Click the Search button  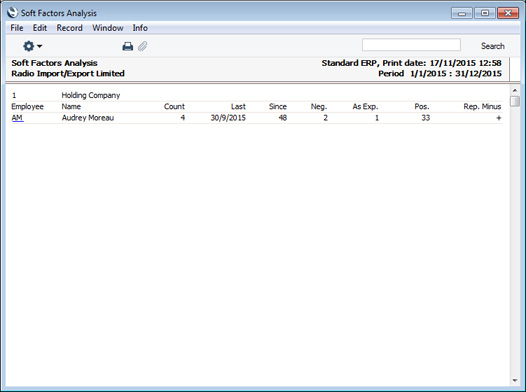click(x=492, y=46)
